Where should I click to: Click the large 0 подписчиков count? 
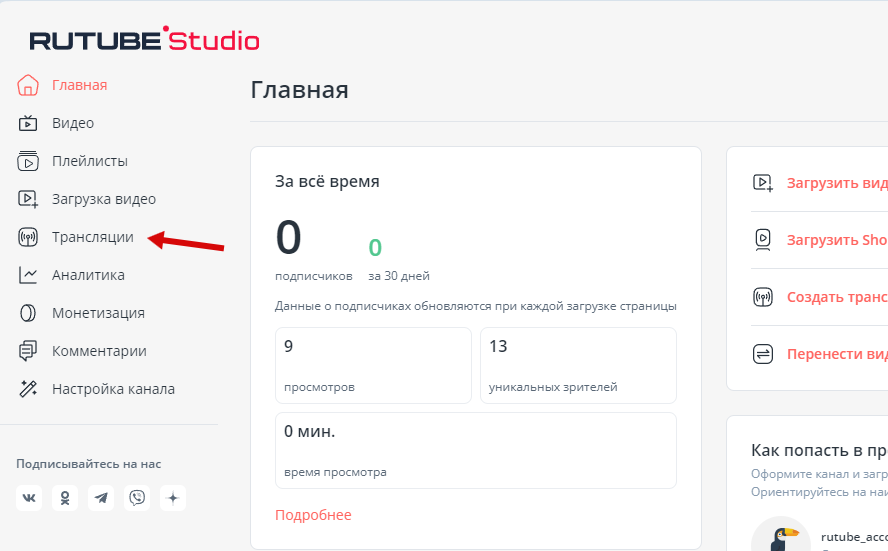[x=289, y=237]
